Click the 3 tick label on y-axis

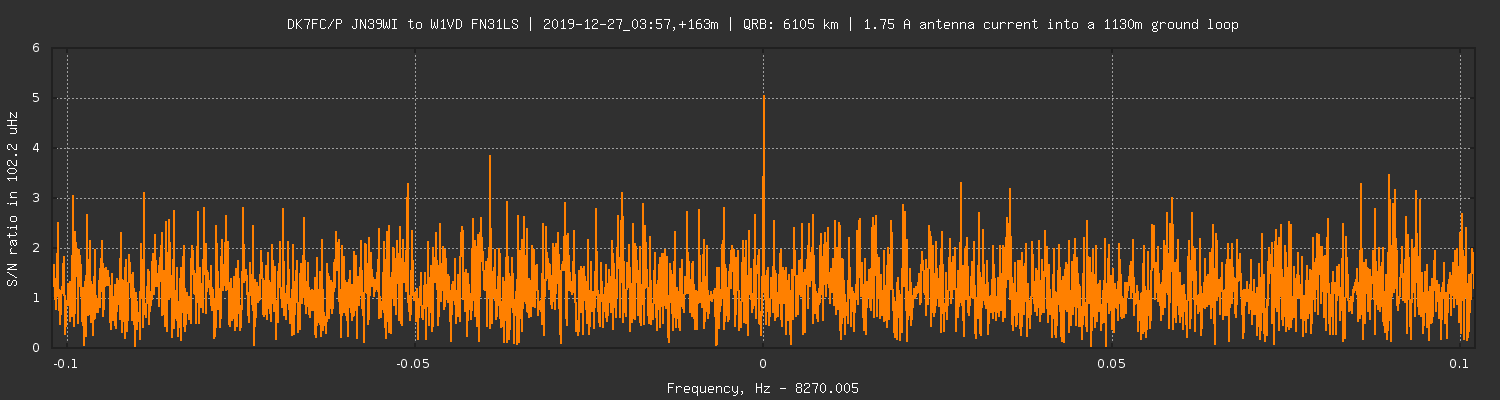pos(36,198)
